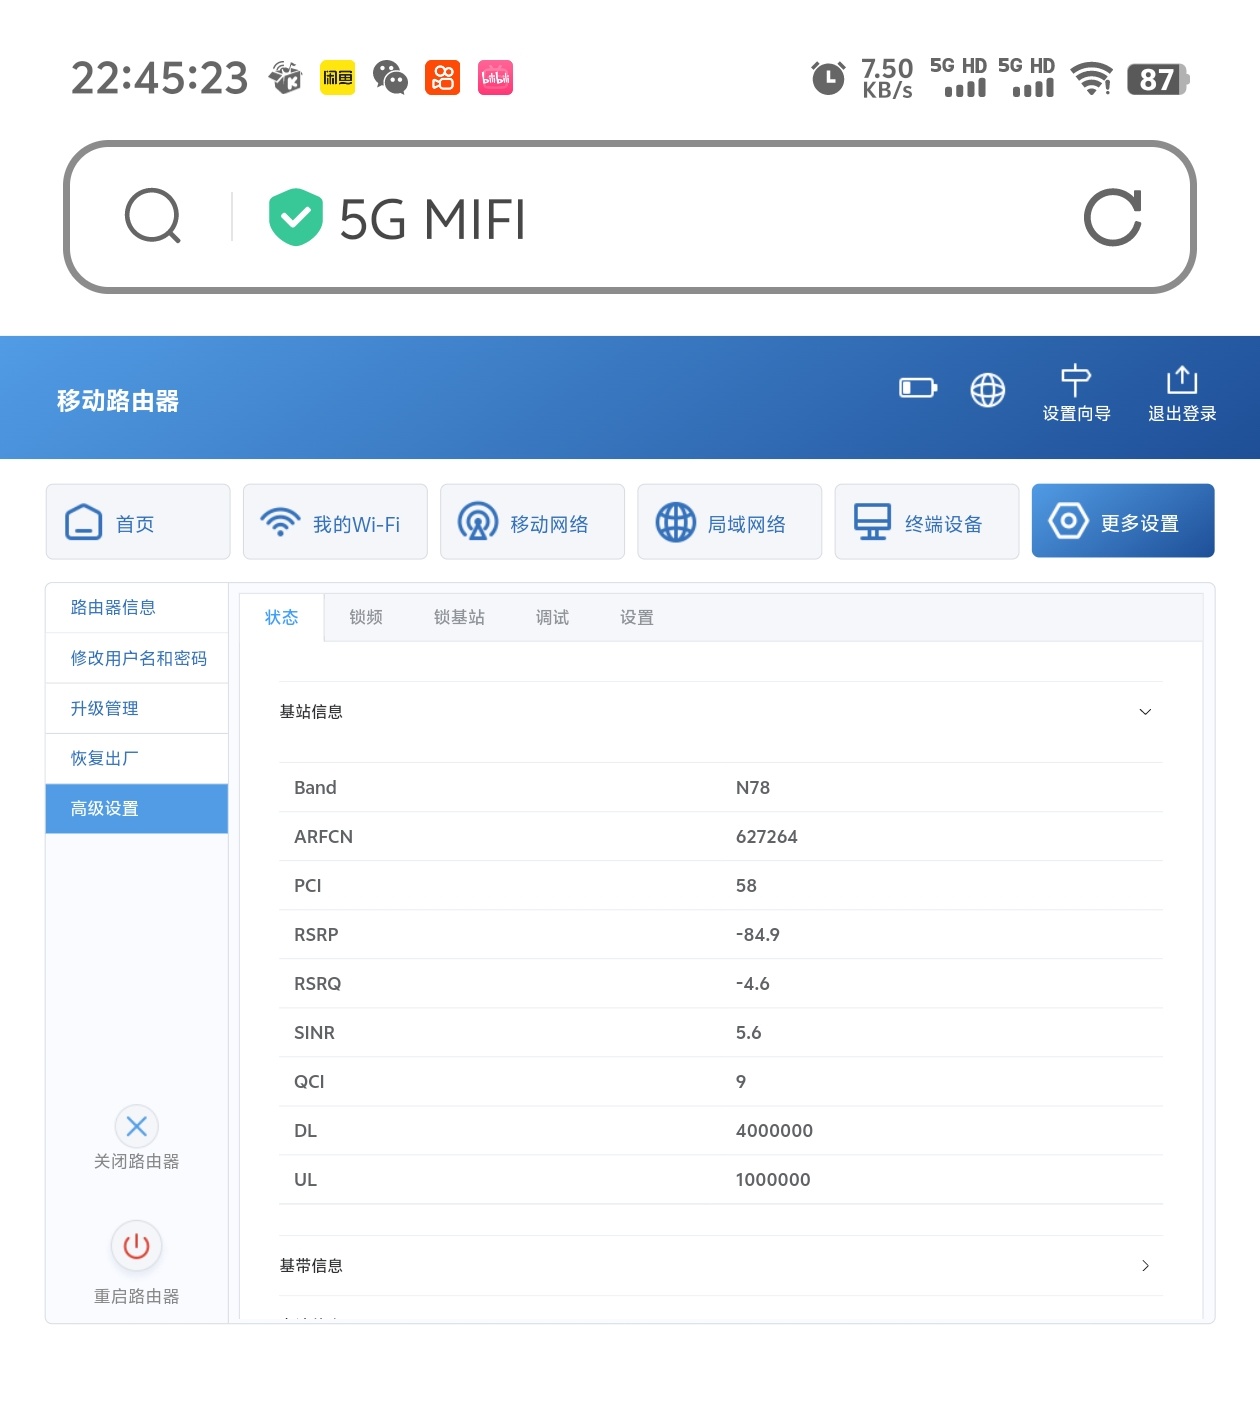This screenshot has width=1260, height=1416.
Task: Open the language globe icon in header
Action: pos(987,390)
